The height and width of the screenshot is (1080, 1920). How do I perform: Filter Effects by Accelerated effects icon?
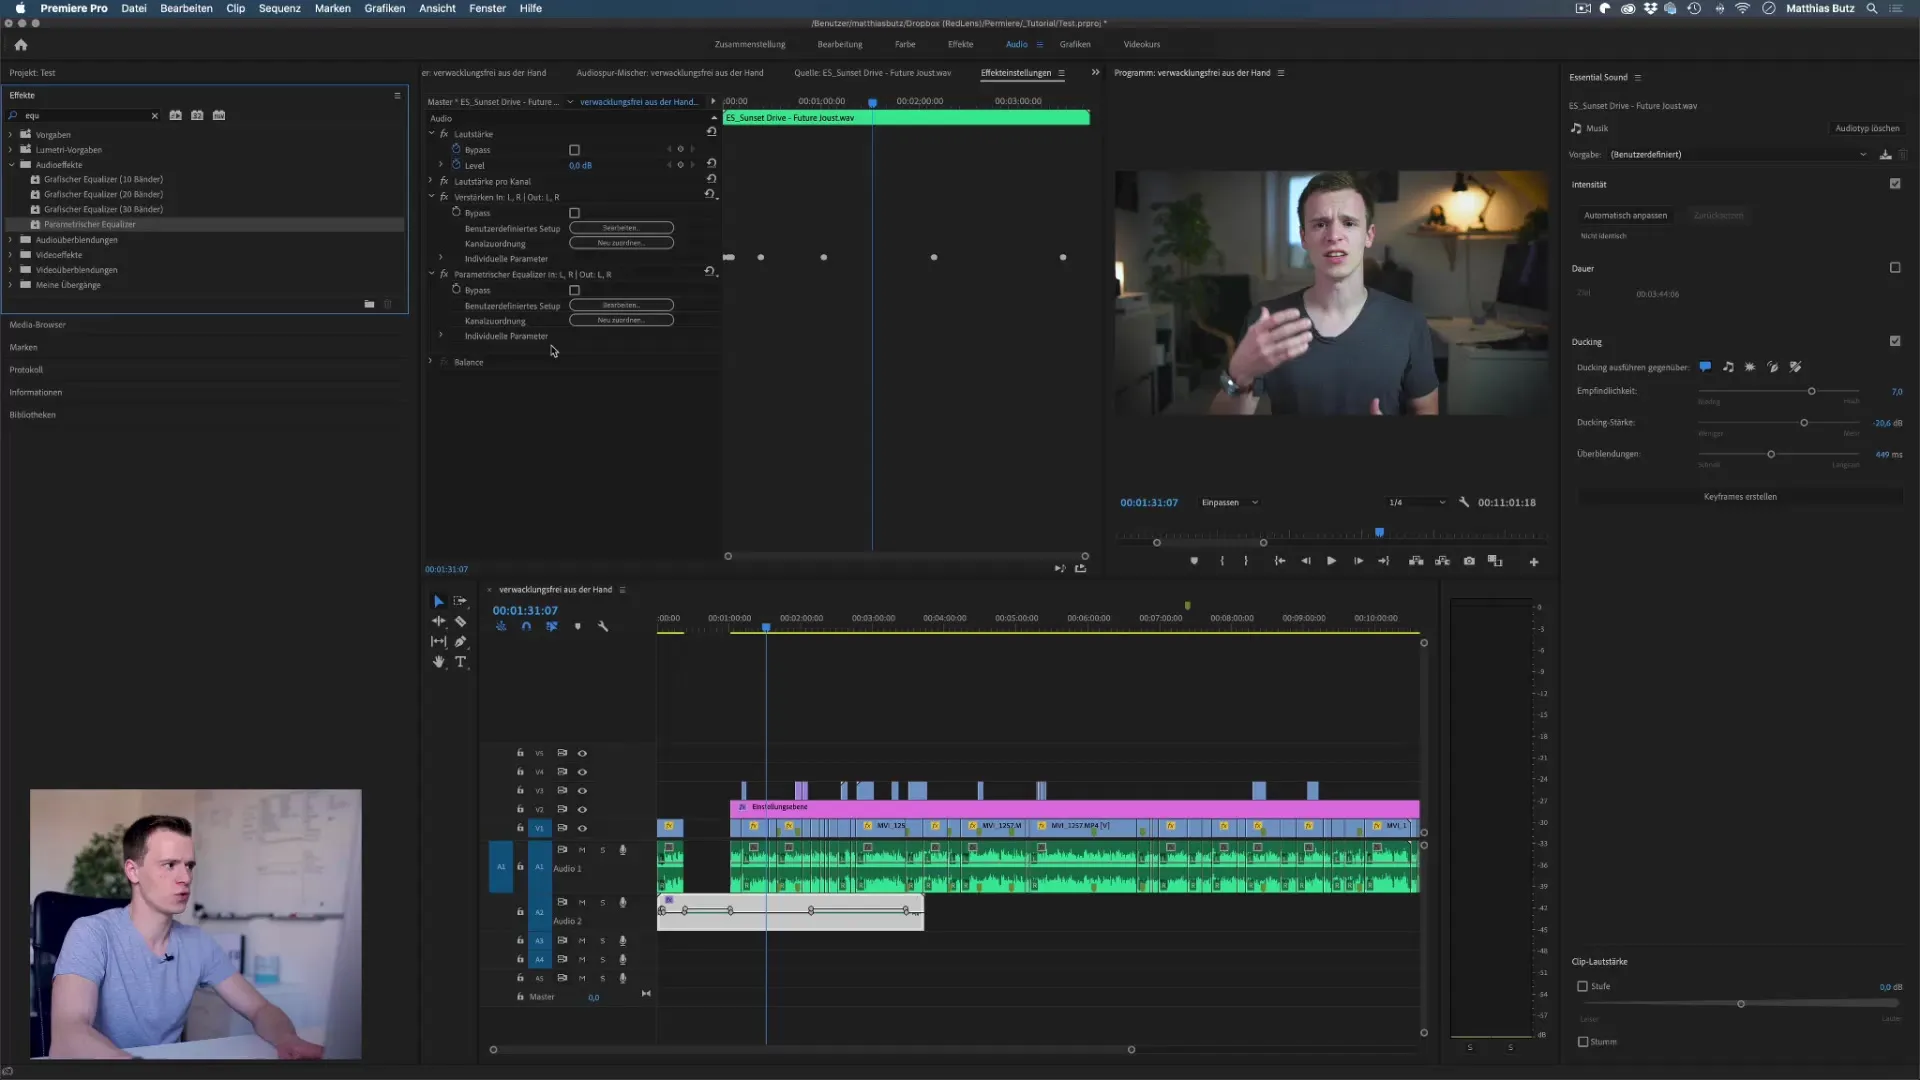pyautogui.click(x=176, y=115)
